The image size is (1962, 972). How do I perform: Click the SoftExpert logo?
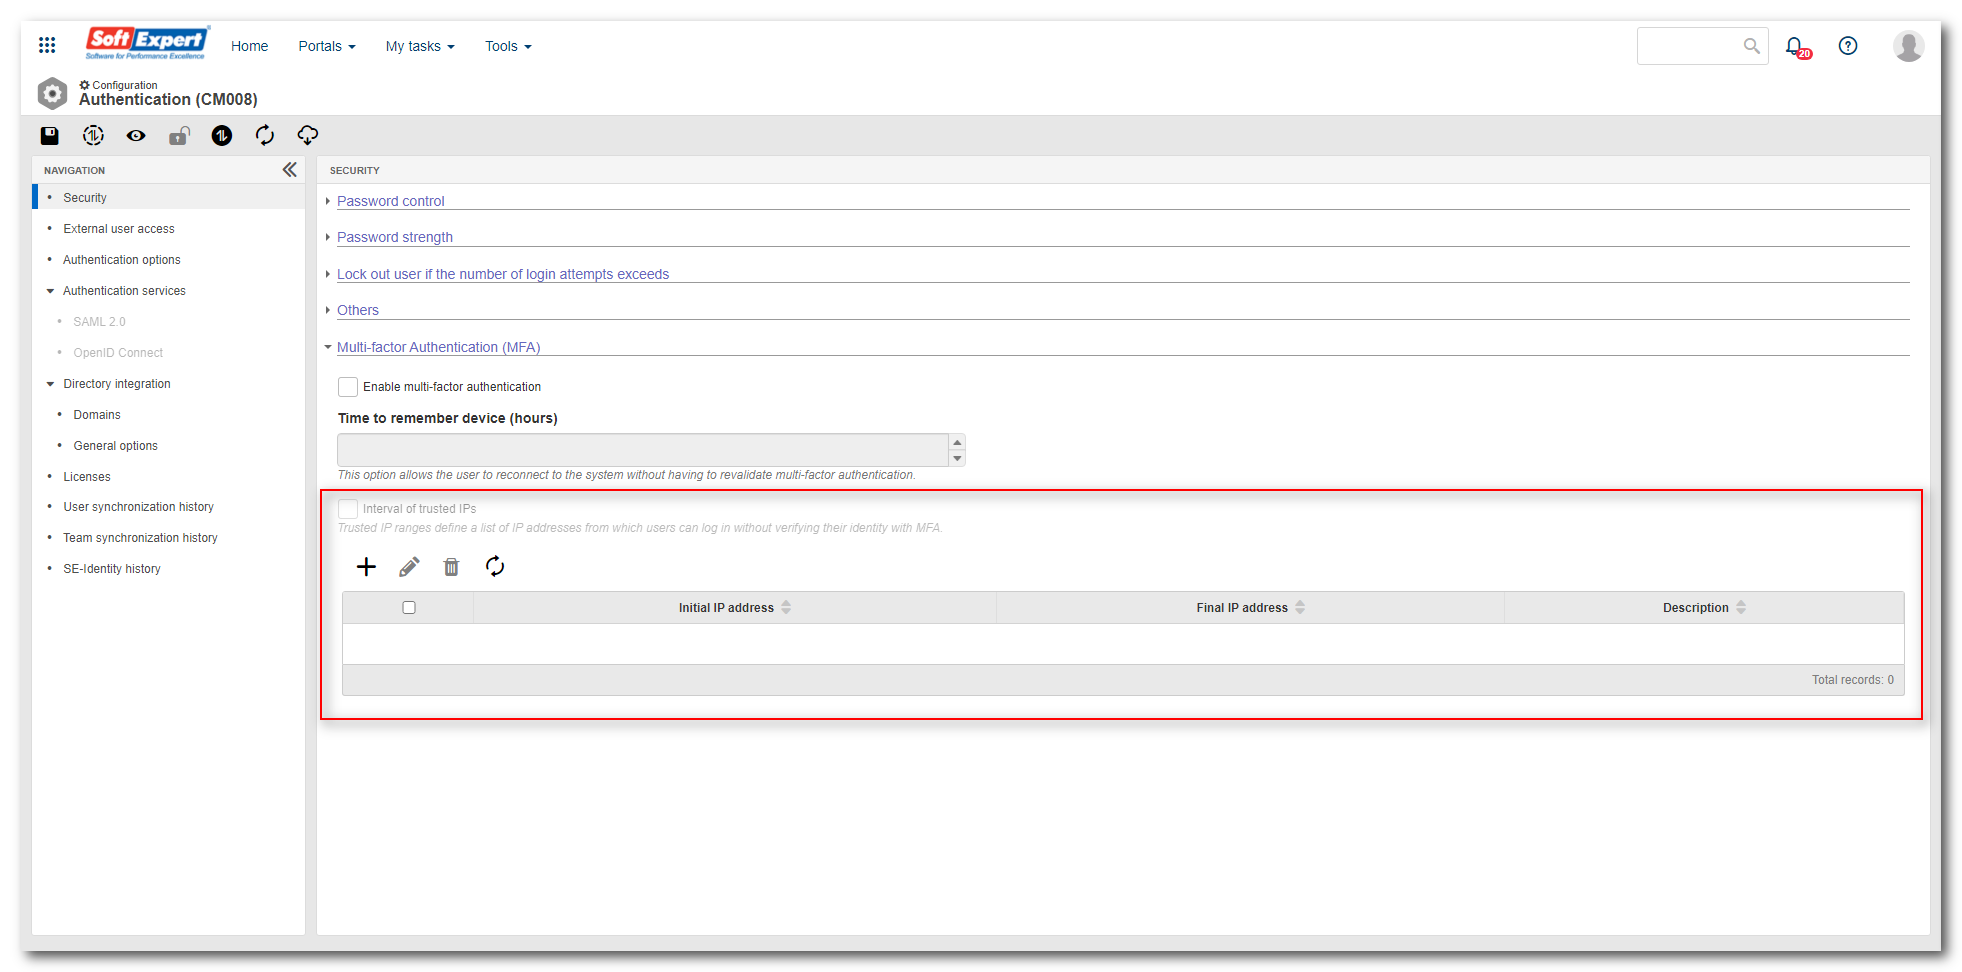(147, 43)
